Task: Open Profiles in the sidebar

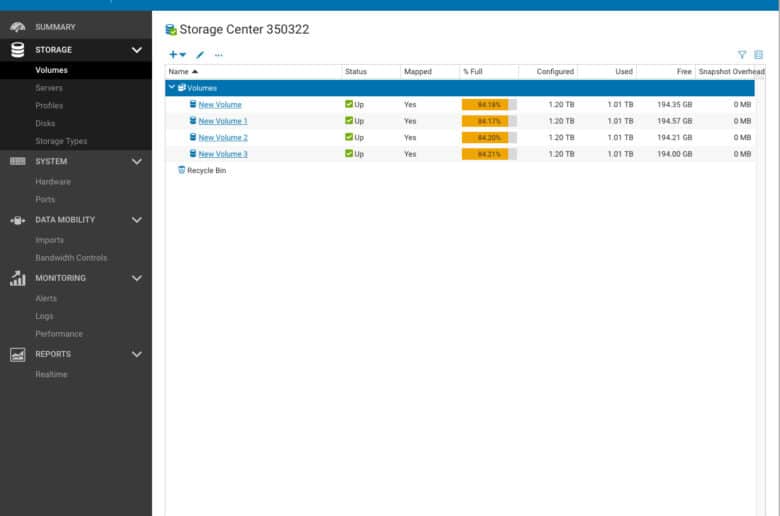Action: click(49, 105)
